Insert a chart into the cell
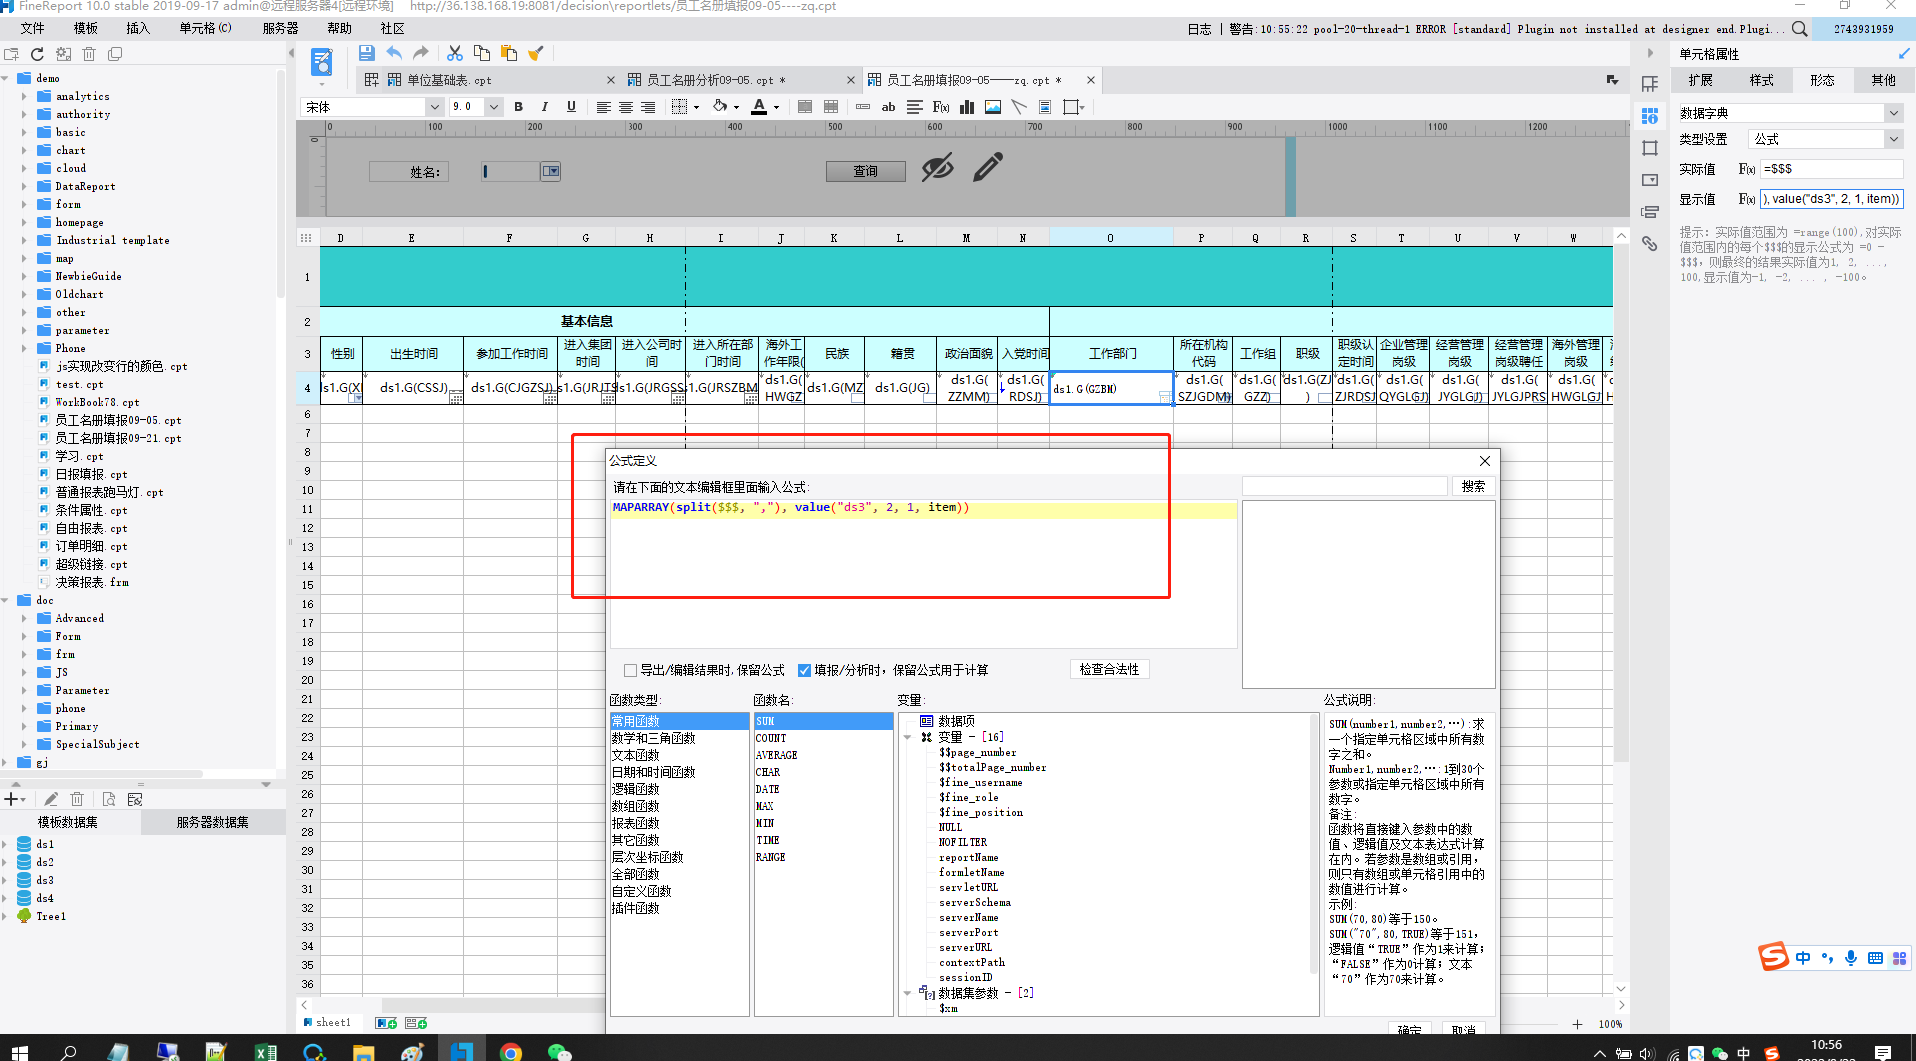 967,107
